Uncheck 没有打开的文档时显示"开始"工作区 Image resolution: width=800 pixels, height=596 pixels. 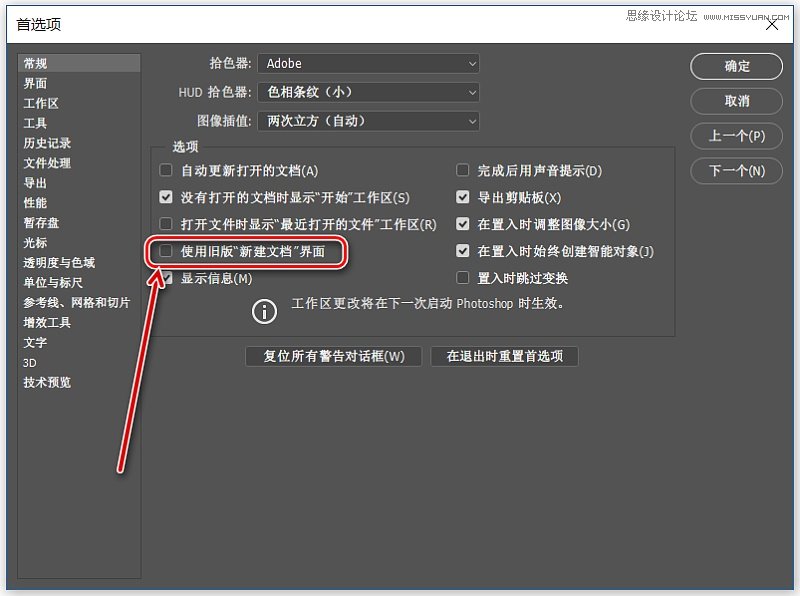(165, 197)
